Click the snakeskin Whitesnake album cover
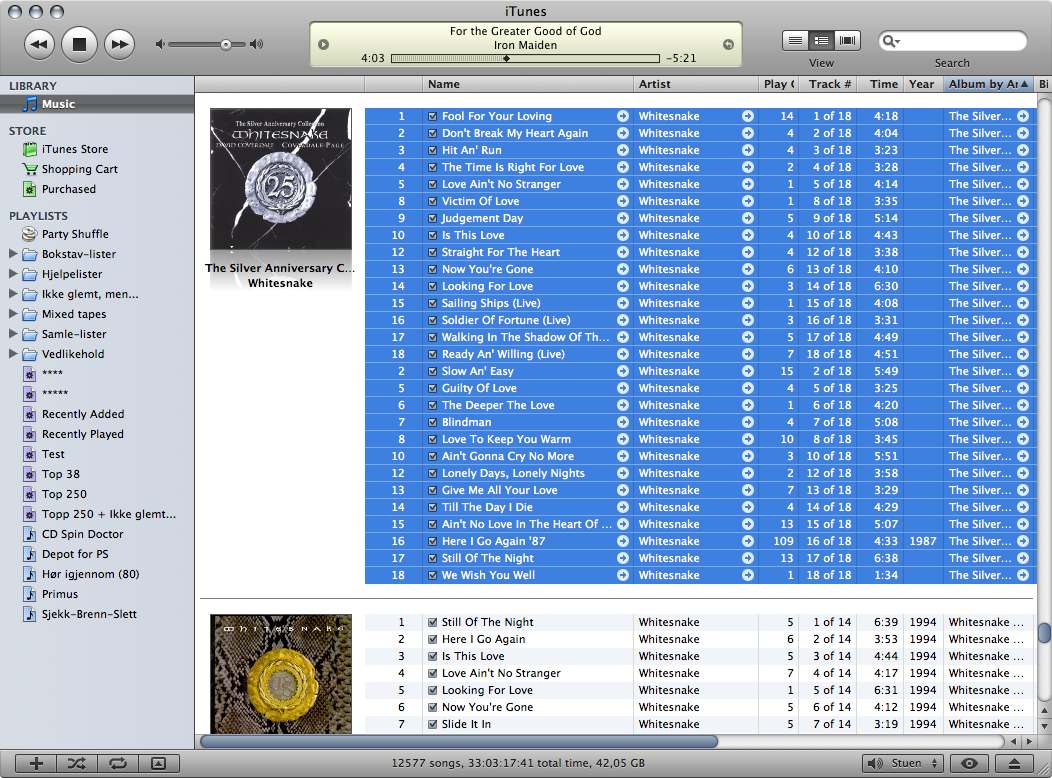The width and height of the screenshot is (1052, 778). (x=280, y=673)
